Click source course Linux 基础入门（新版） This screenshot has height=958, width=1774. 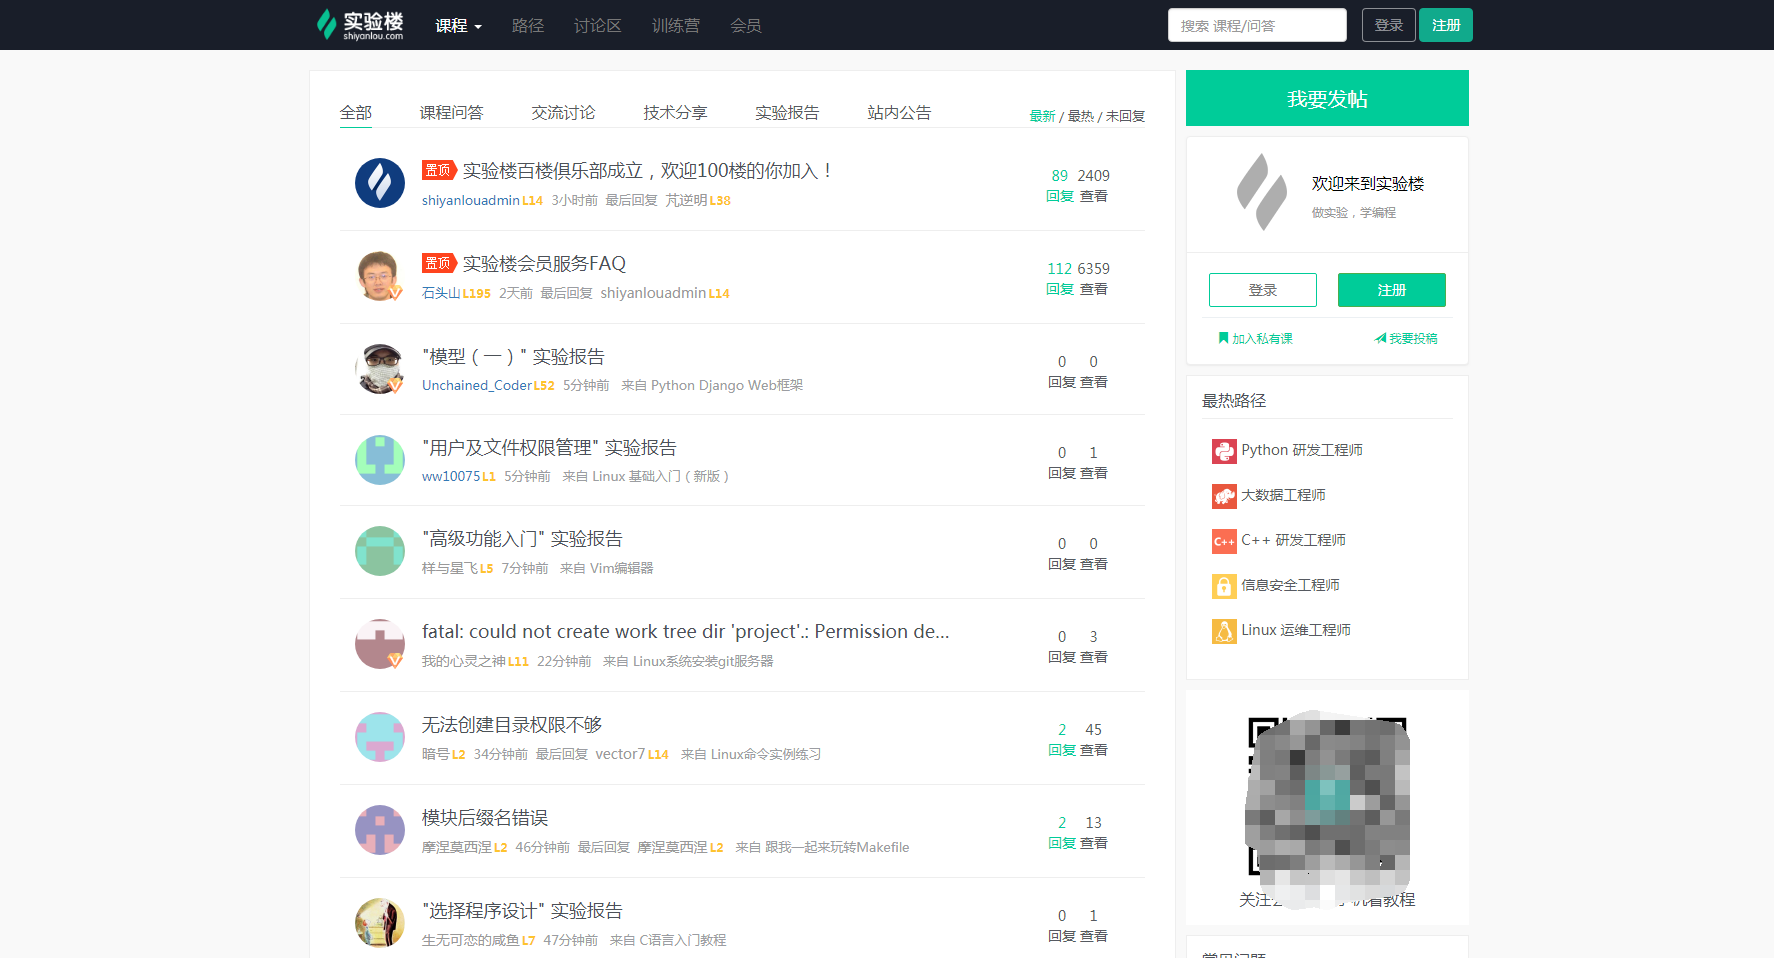tap(660, 476)
